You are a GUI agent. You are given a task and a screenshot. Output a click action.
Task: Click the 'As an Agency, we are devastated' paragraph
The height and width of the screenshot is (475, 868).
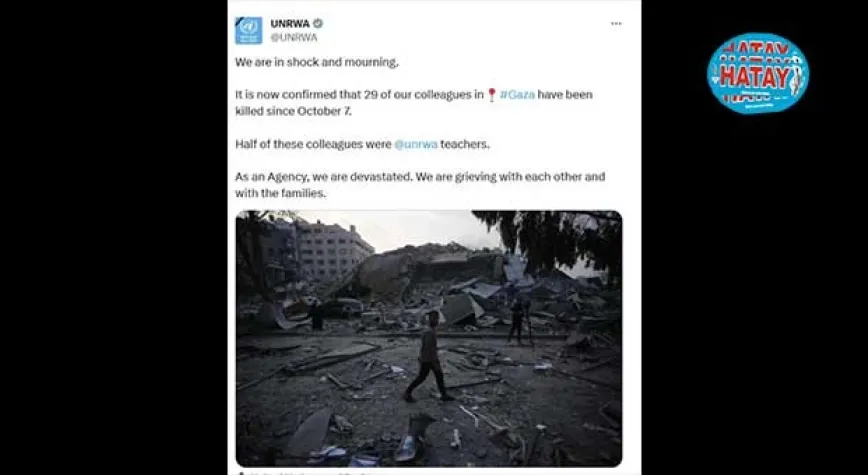pos(420,184)
